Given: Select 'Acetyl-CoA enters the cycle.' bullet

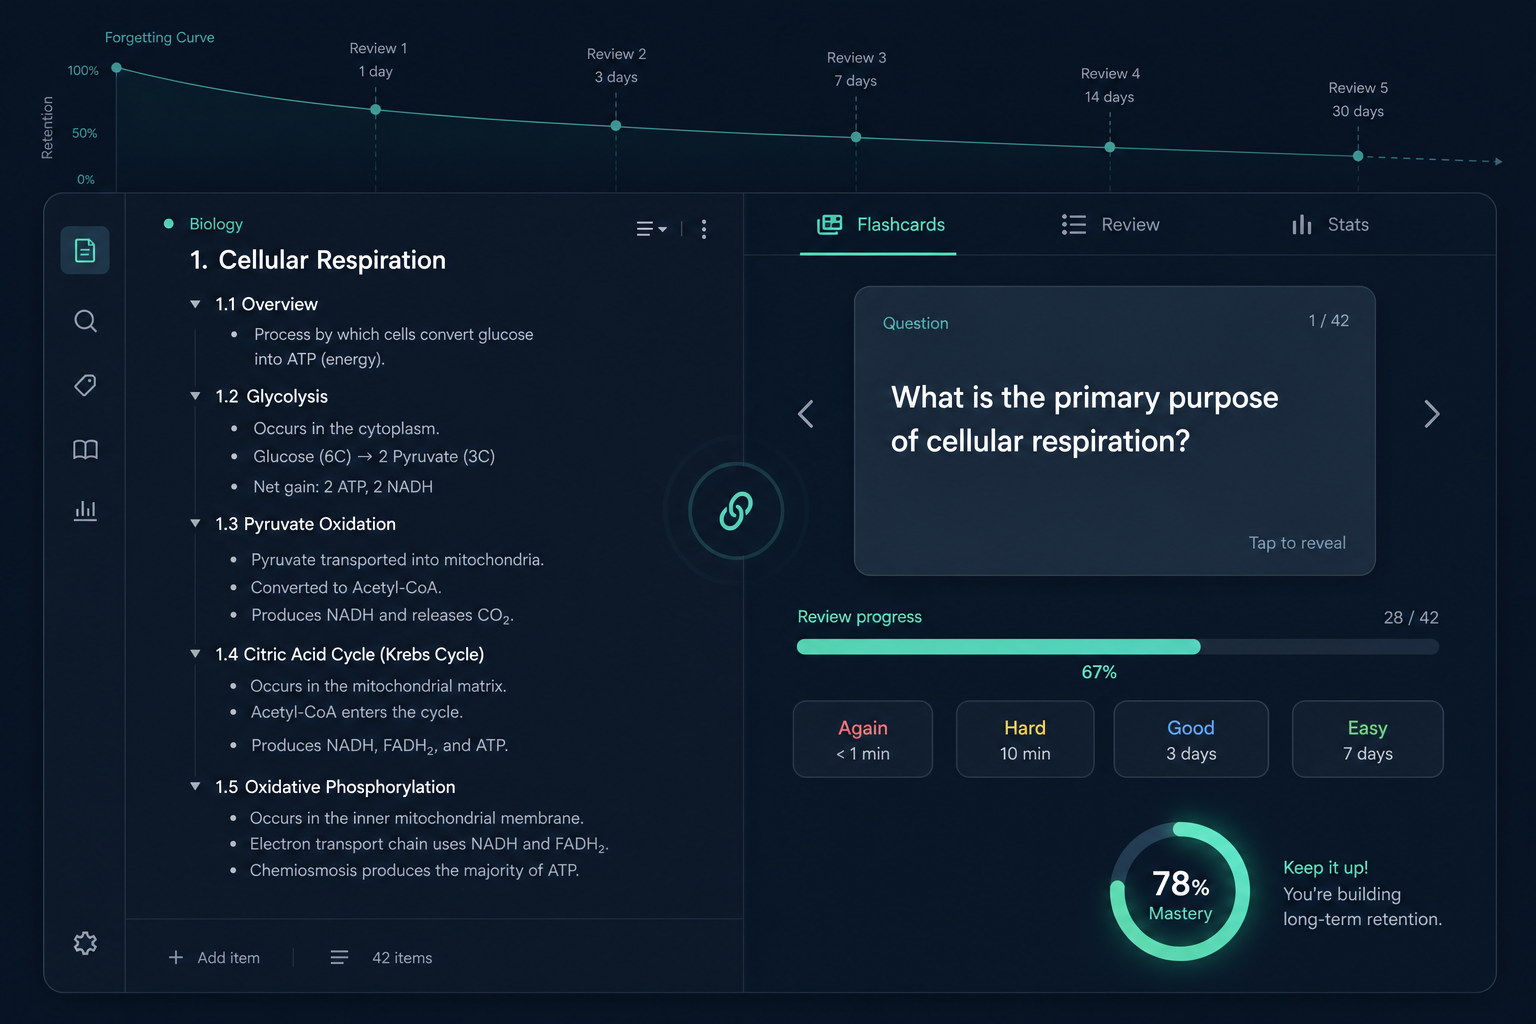Looking at the screenshot, I should point(356,712).
